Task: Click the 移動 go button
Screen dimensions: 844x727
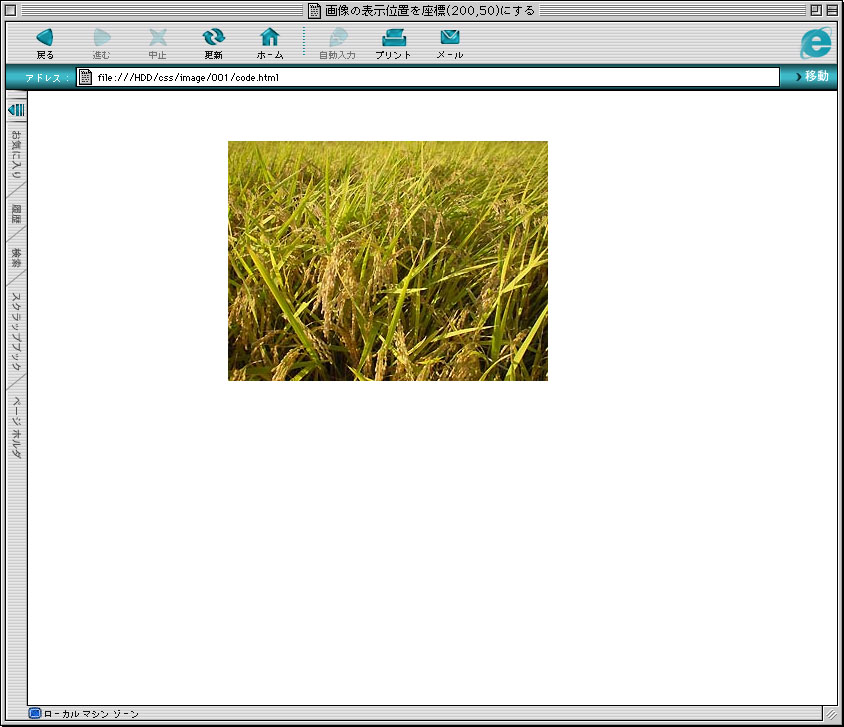Action: click(812, 76)
